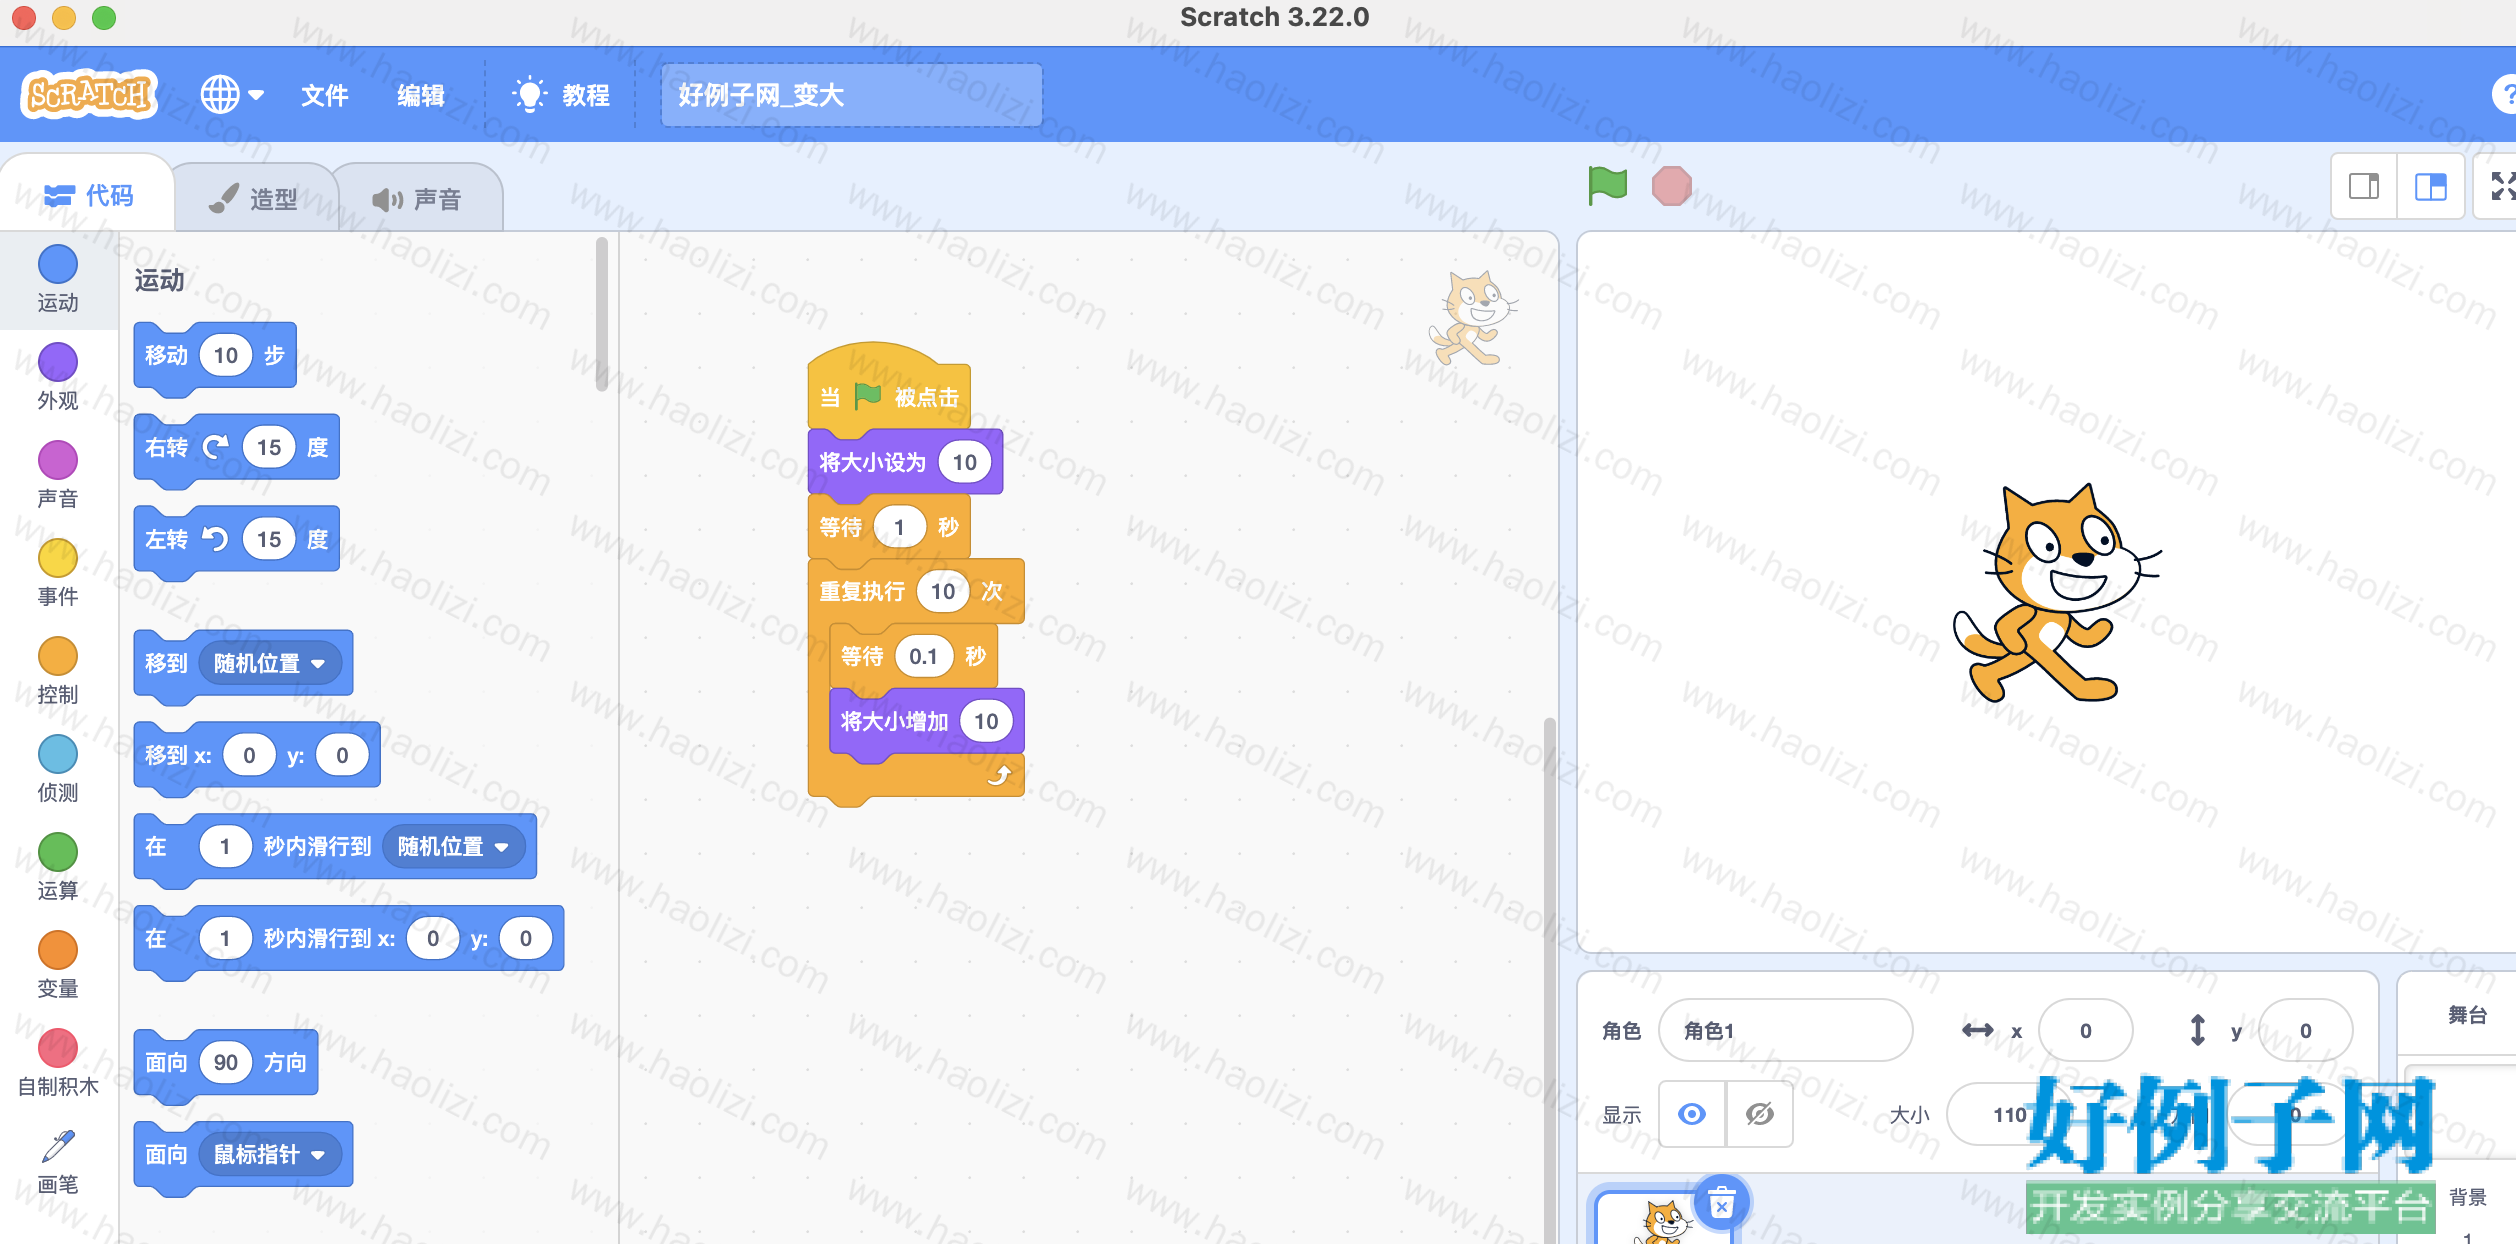The image size is (2516, 1244).
Task: Click the sprite name field 角色1
Action: pyautogui.click(x=1785, y=1030)
